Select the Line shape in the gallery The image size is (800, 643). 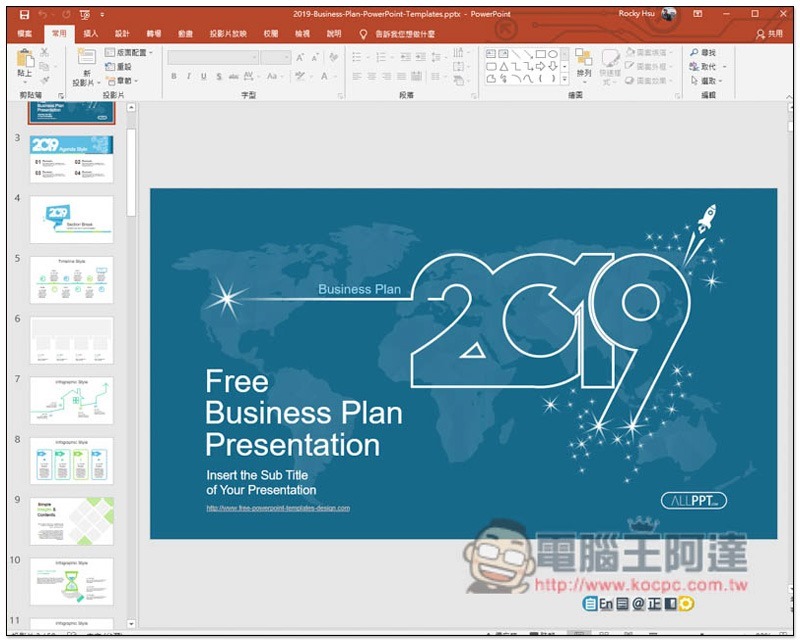pyautogui.click(x=516, y=54)
